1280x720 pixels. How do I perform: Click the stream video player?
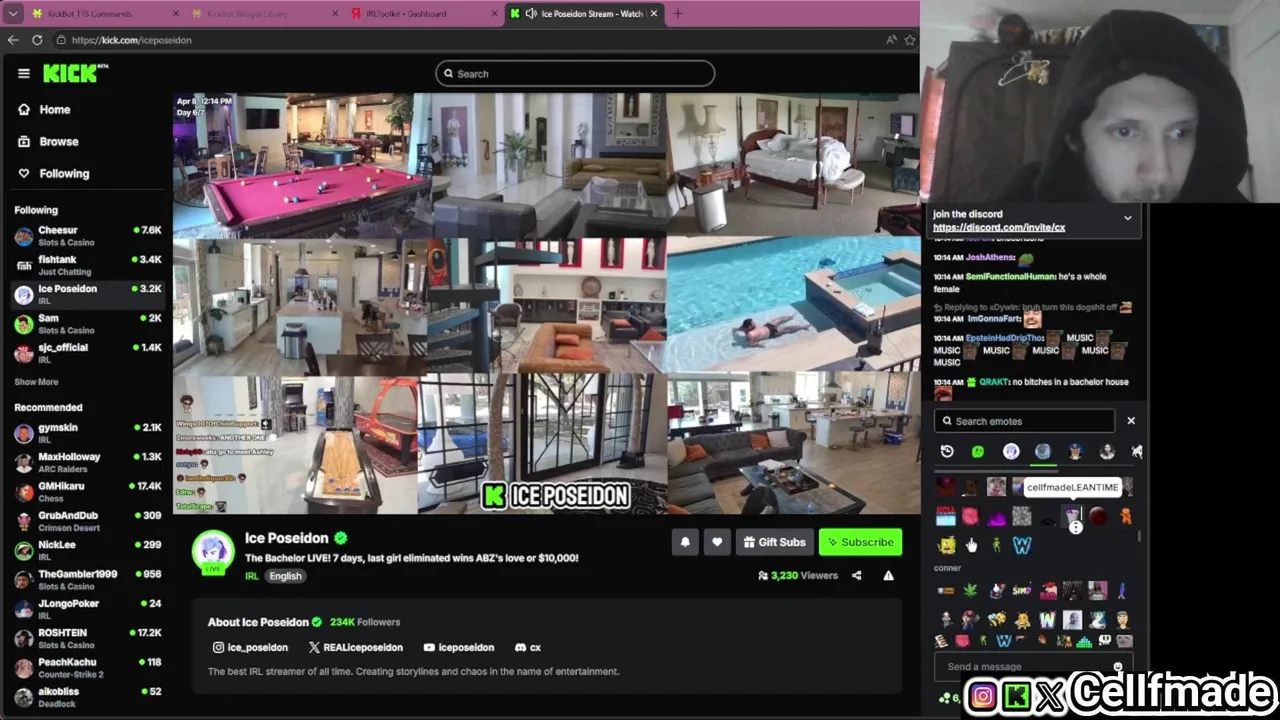546,304
